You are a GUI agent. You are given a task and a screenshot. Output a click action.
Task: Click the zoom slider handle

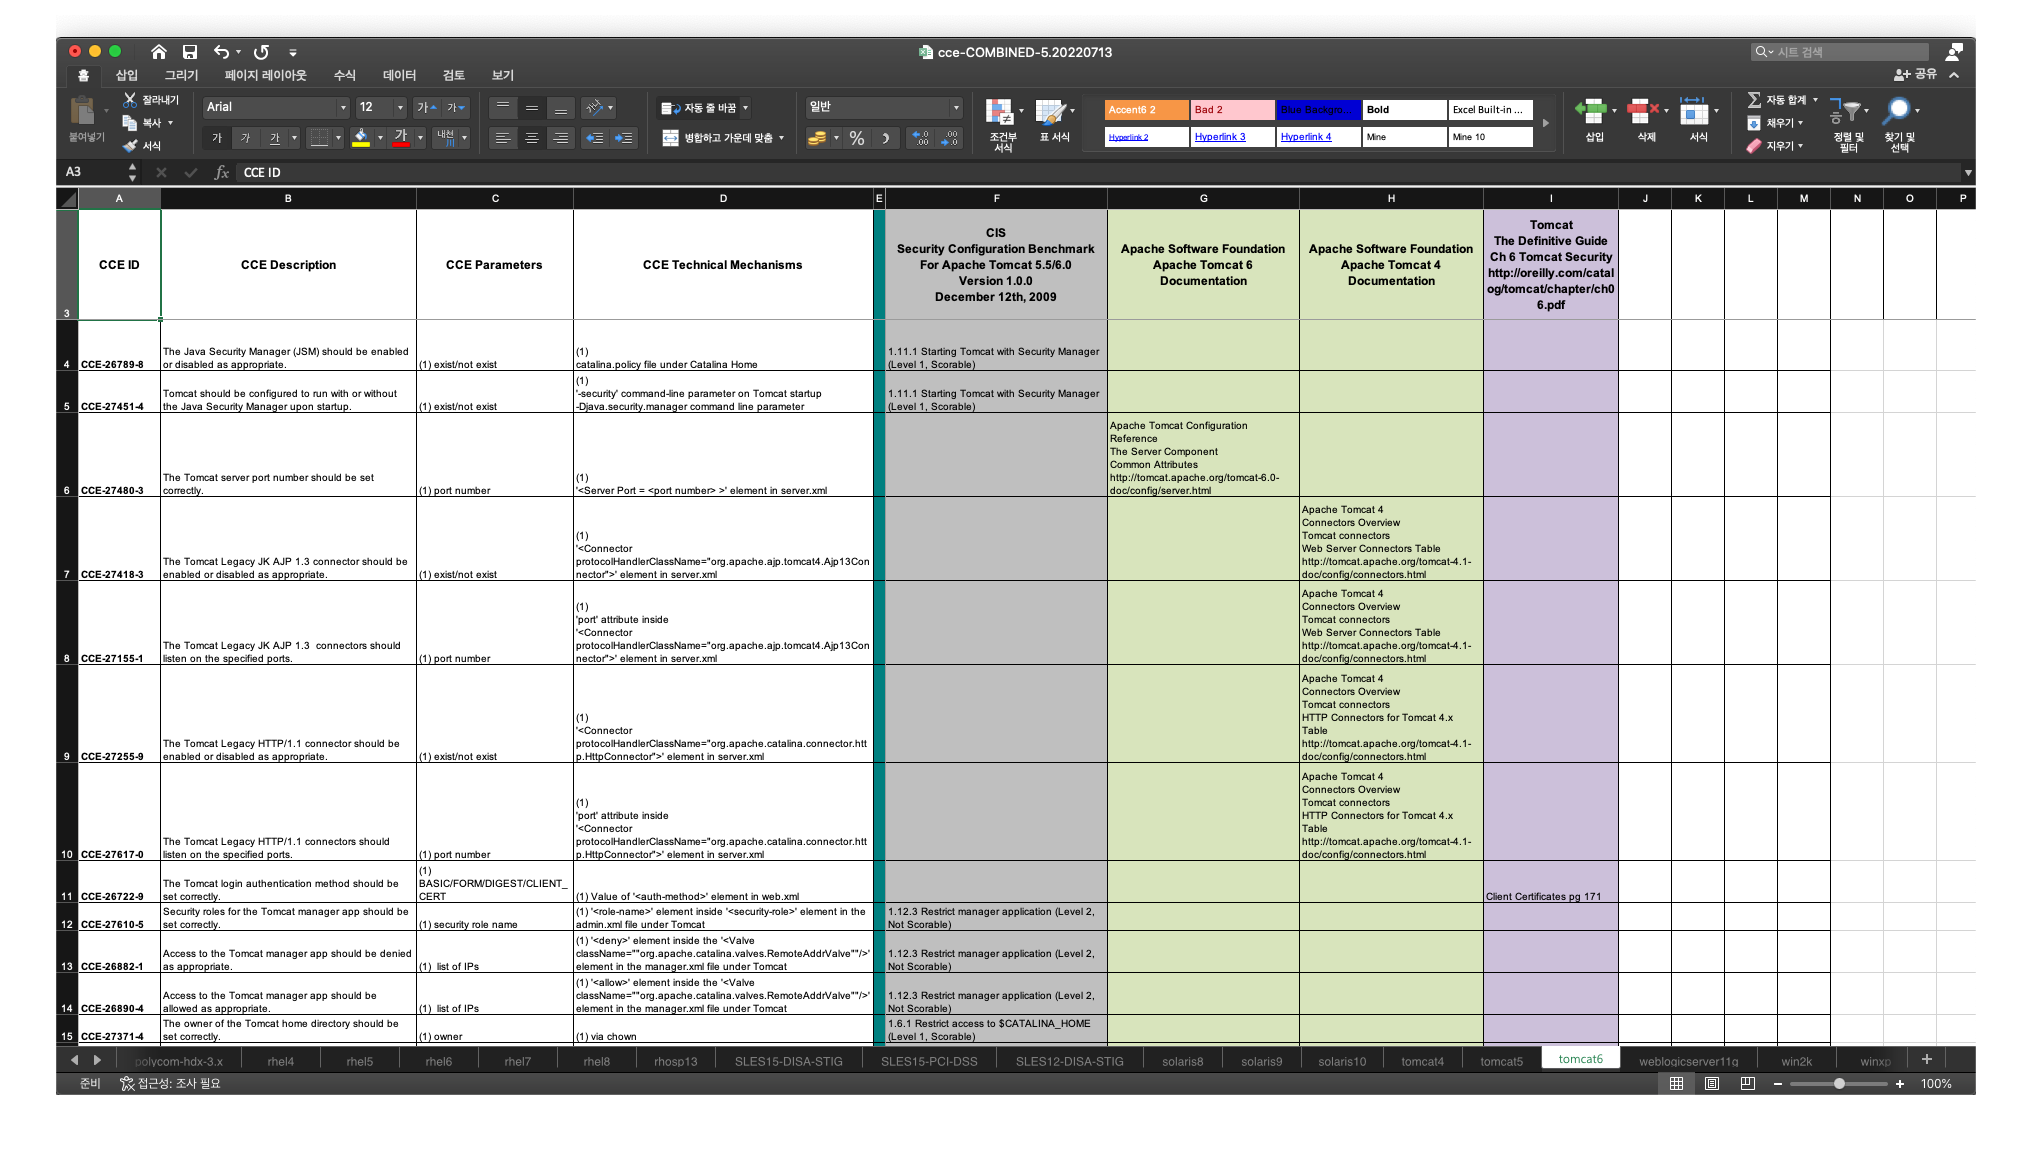(1839, 1084)
